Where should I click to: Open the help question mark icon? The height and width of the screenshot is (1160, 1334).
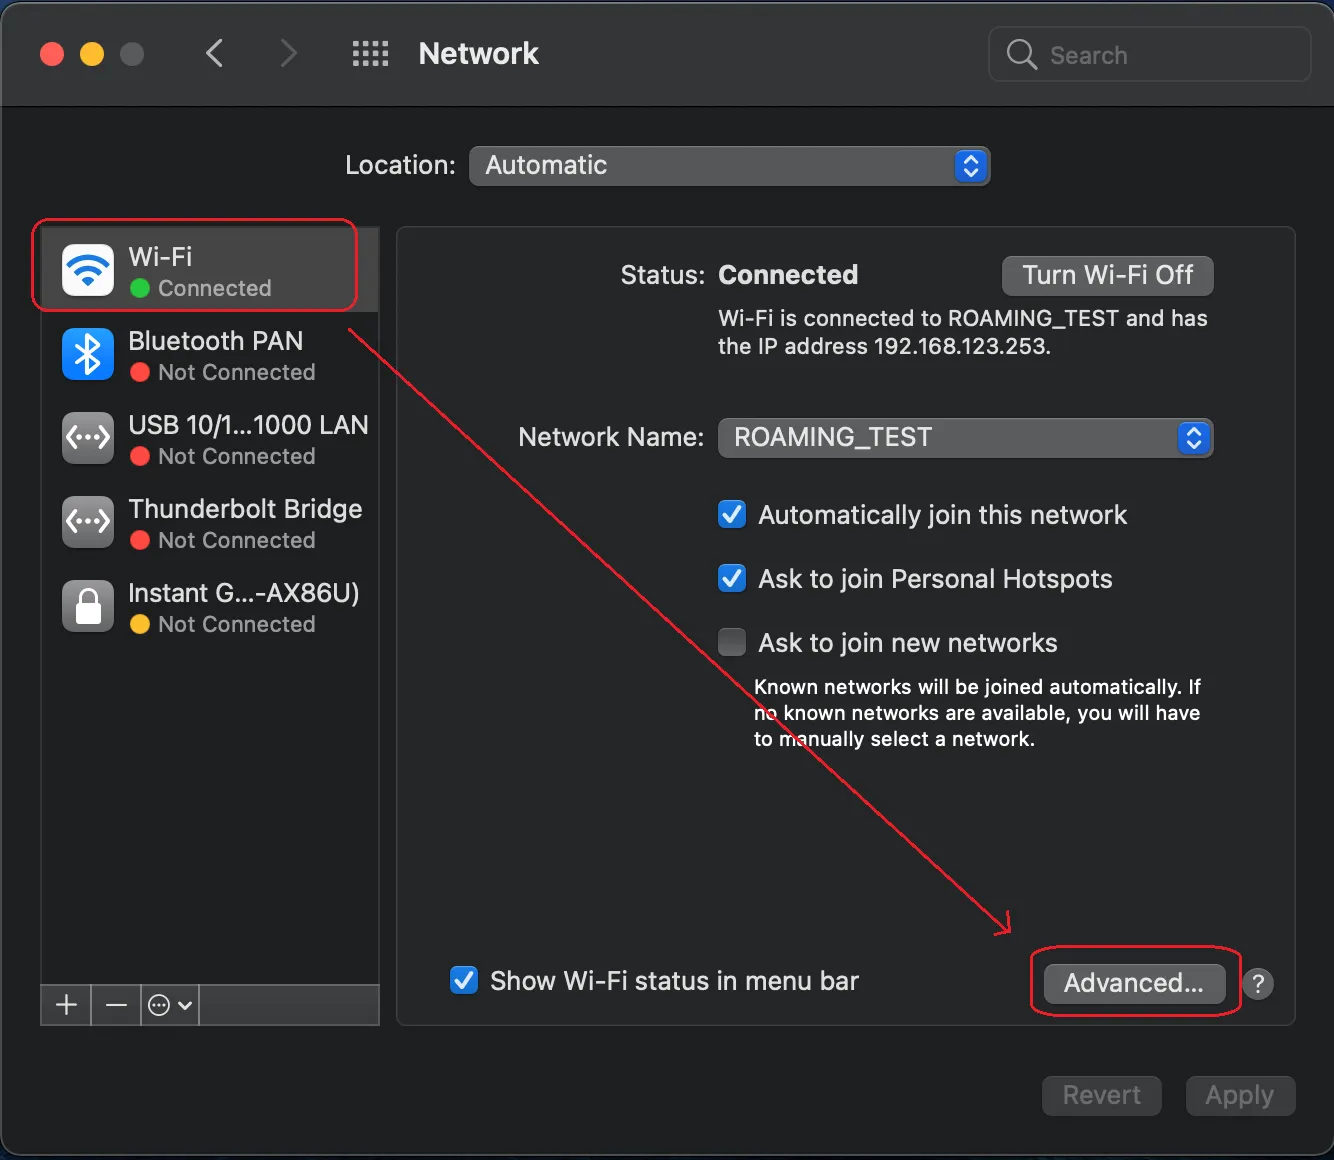click(1258, 983)
